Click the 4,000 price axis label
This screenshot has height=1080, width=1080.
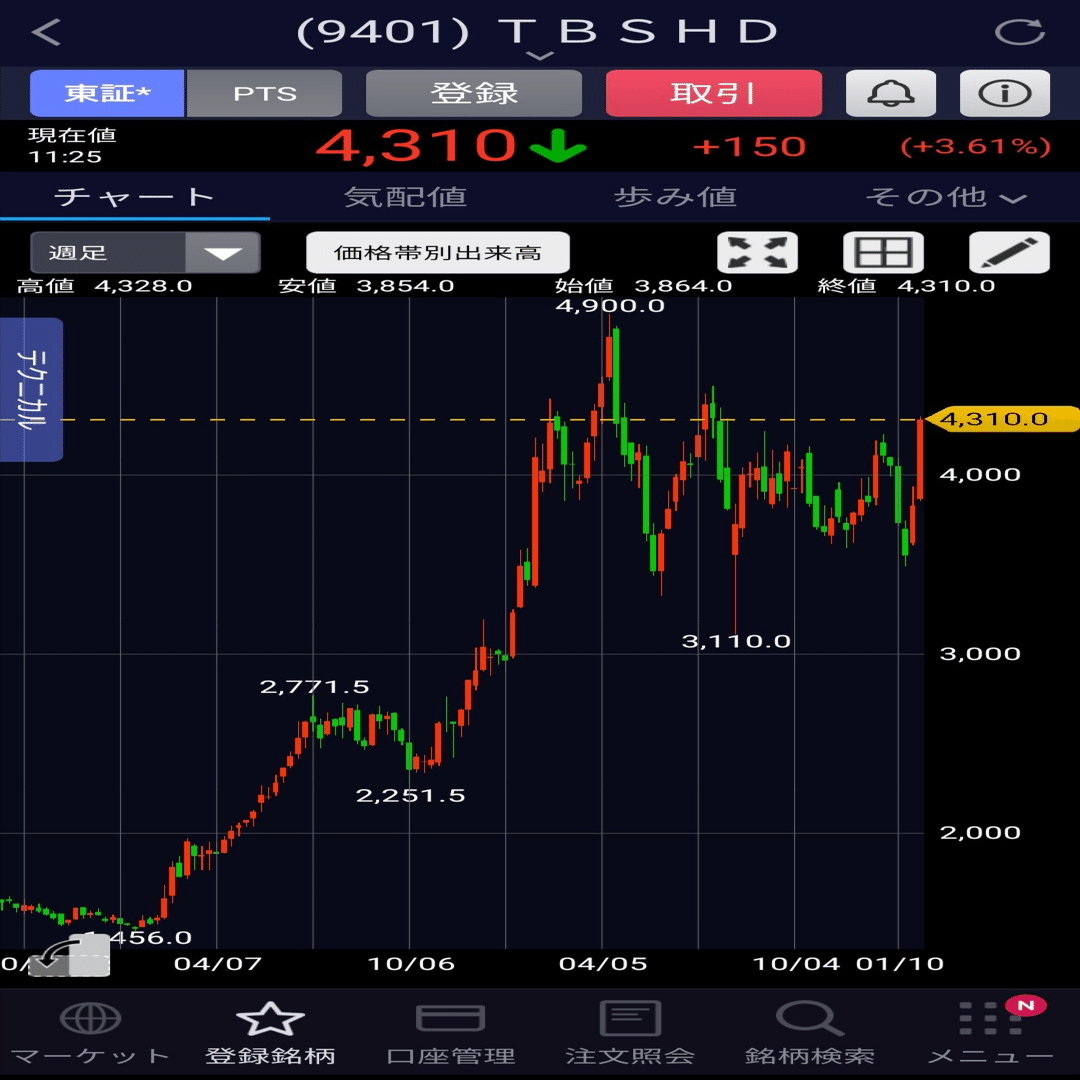click(x=980, y=475)
